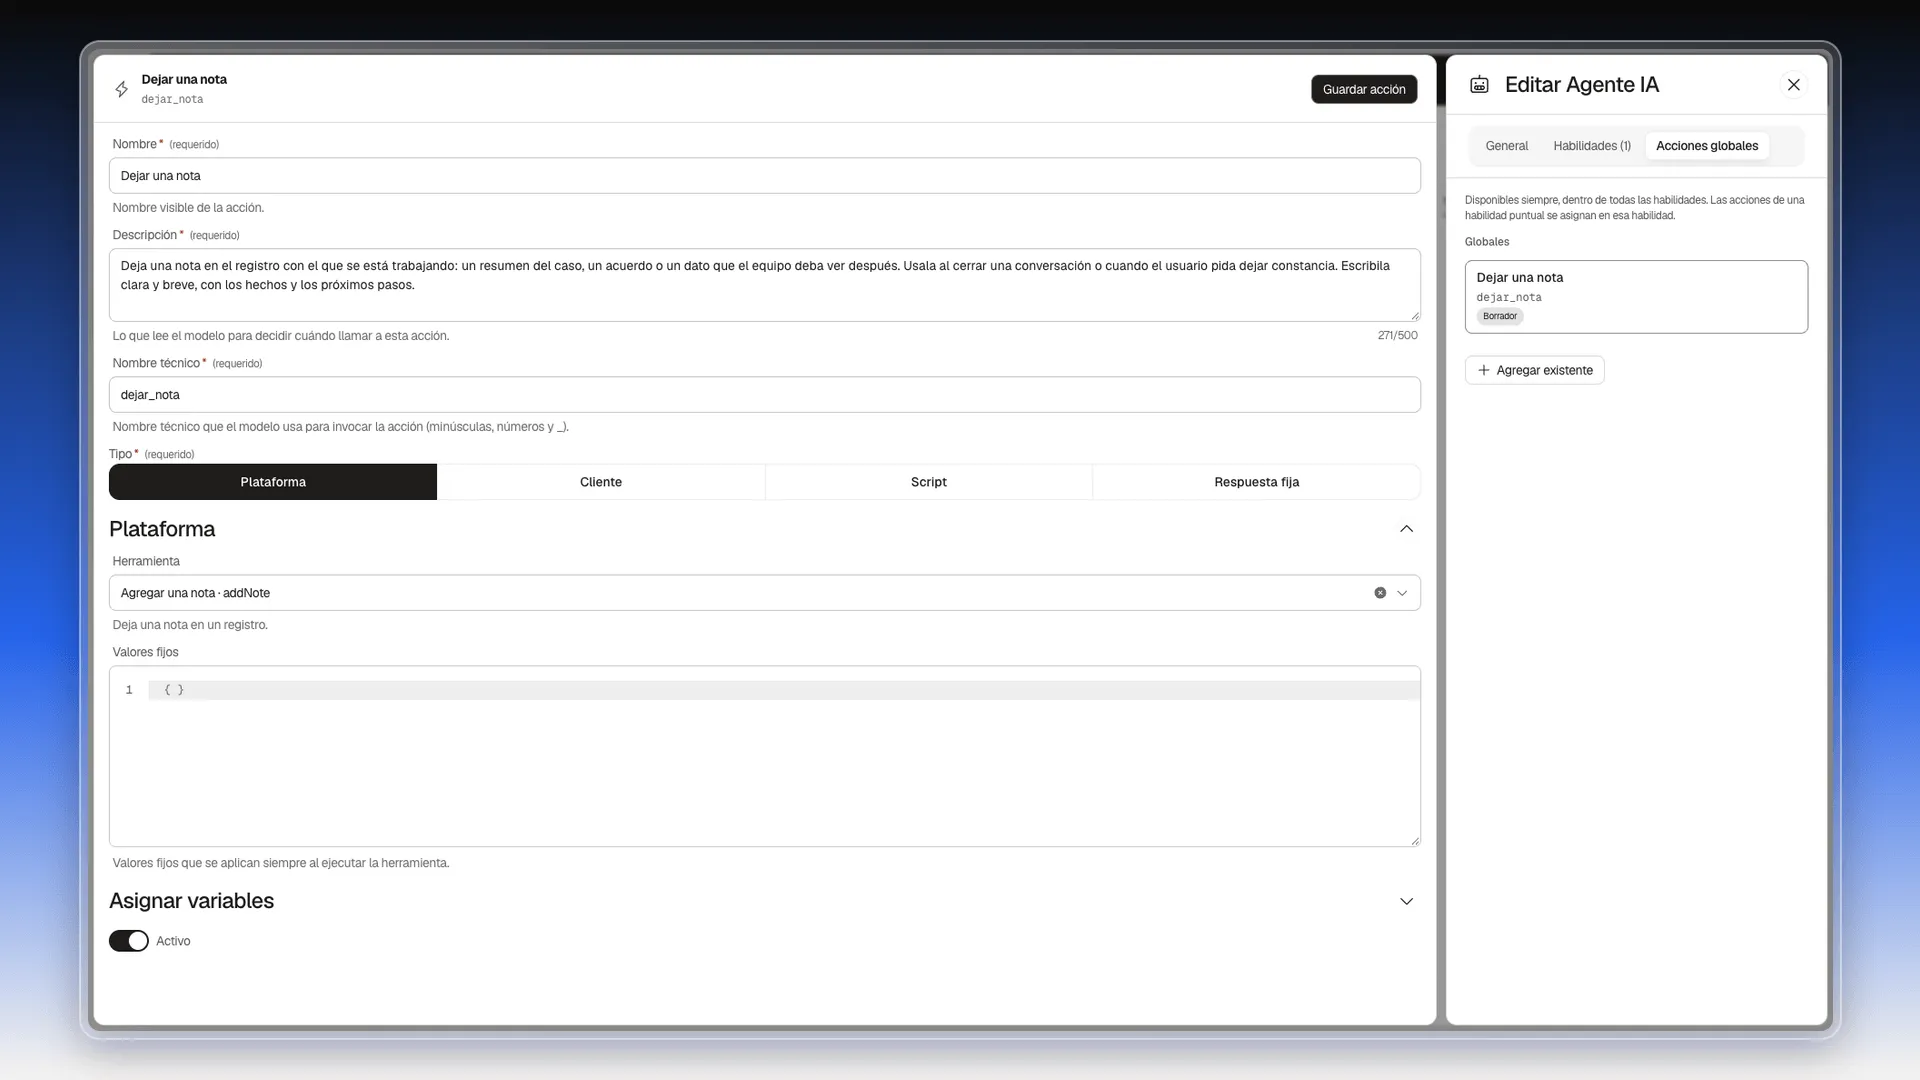Click the 'Deja una nota en un registro.' hint

pyautogui.click(x=190, y=625)
